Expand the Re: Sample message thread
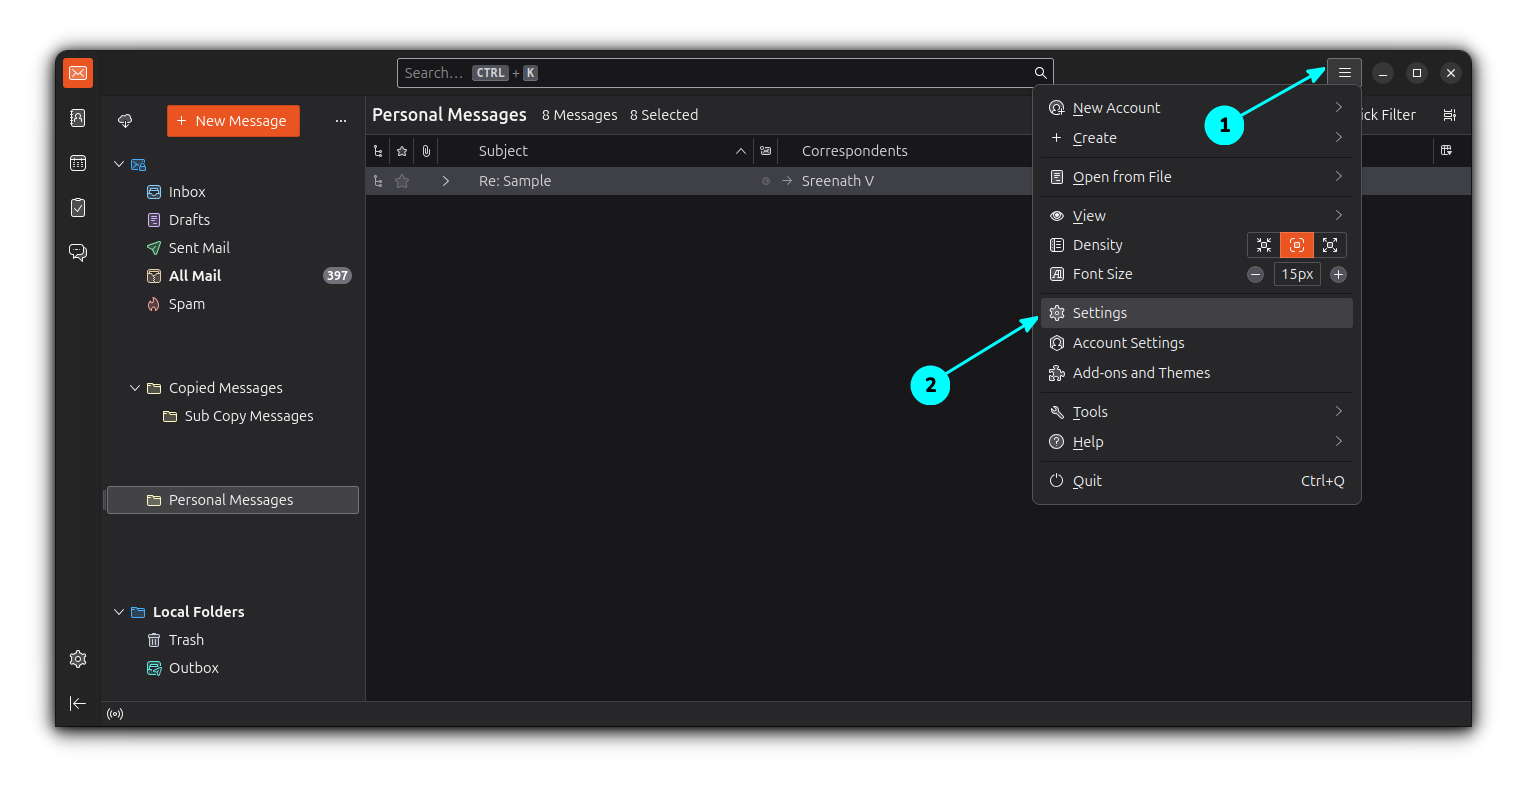Viewport: 1527px width, 787px height. pos(446,181)
